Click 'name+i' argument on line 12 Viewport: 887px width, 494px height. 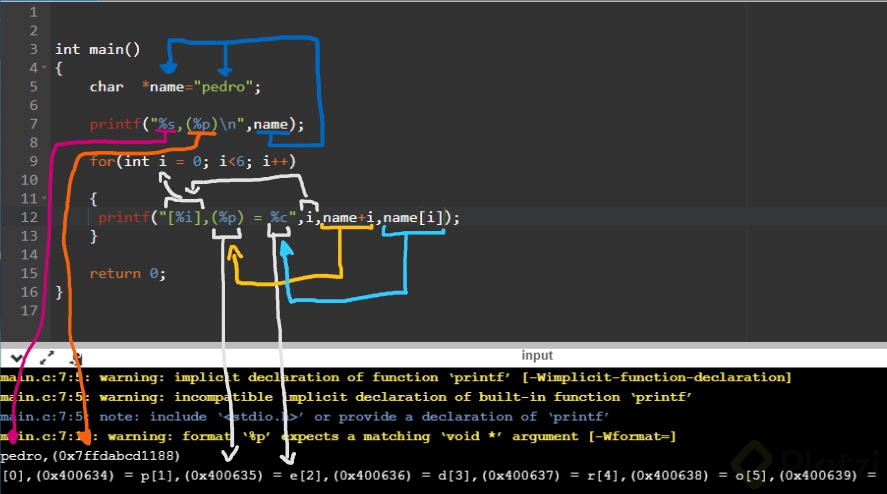pyautogui.click(x=348, y=217)
